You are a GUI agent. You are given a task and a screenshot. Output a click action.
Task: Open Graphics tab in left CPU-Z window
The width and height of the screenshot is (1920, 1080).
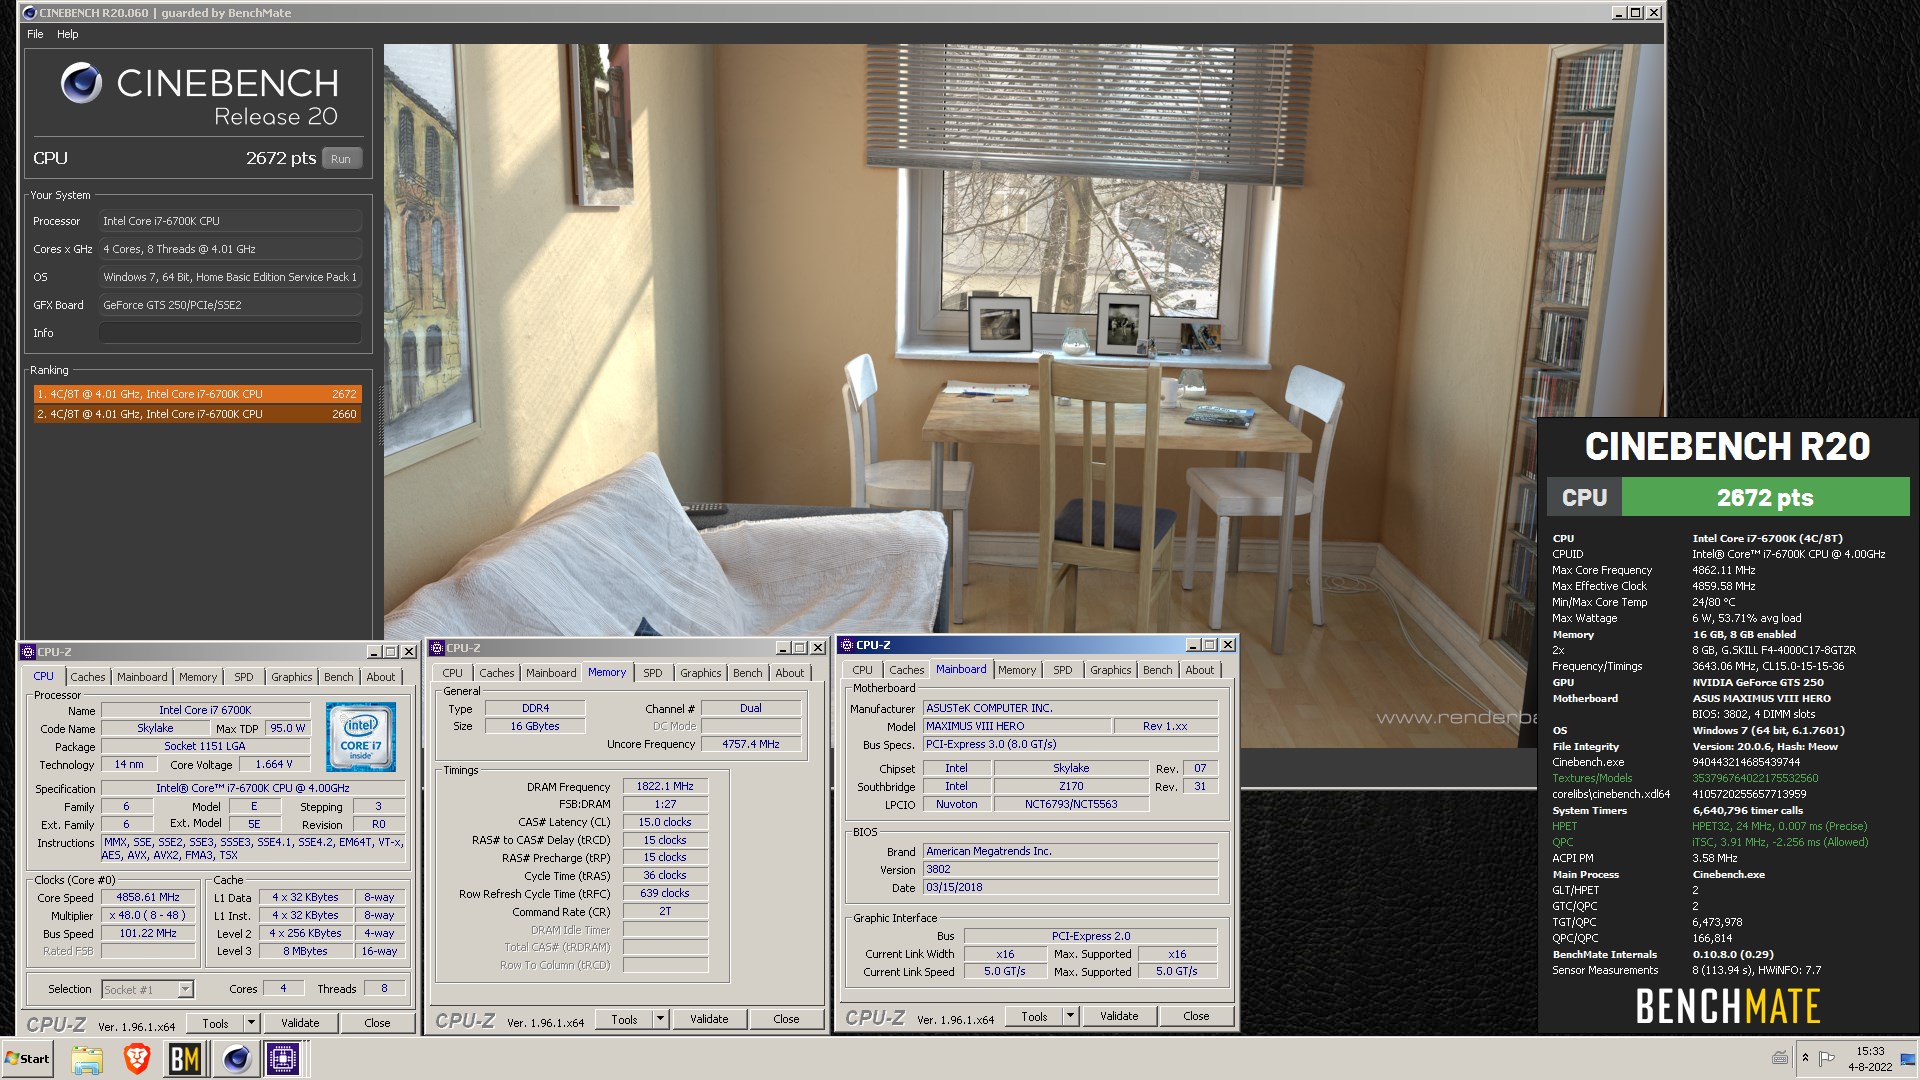(292, 677)
